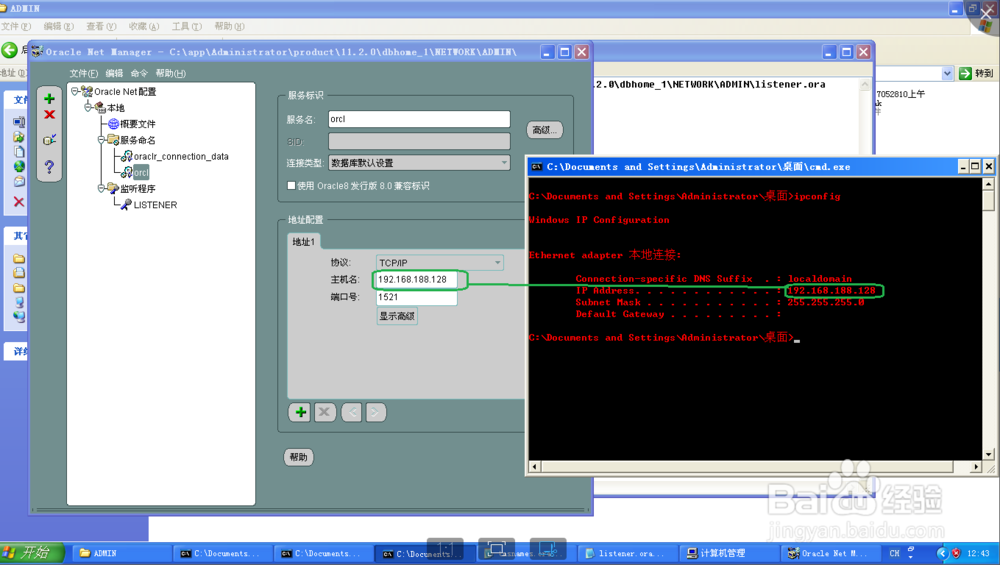Click the 显示高级 show advanced button
The image size is (1000, 565).
[397, 316]
